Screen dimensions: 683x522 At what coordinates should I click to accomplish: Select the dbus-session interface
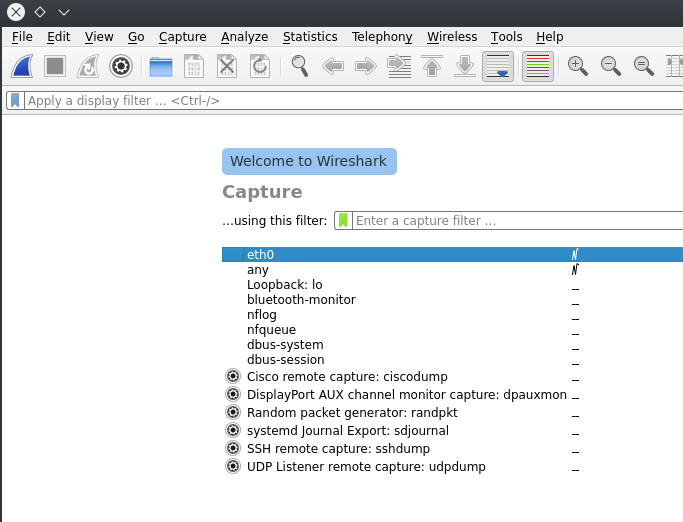tap(453, 360)
